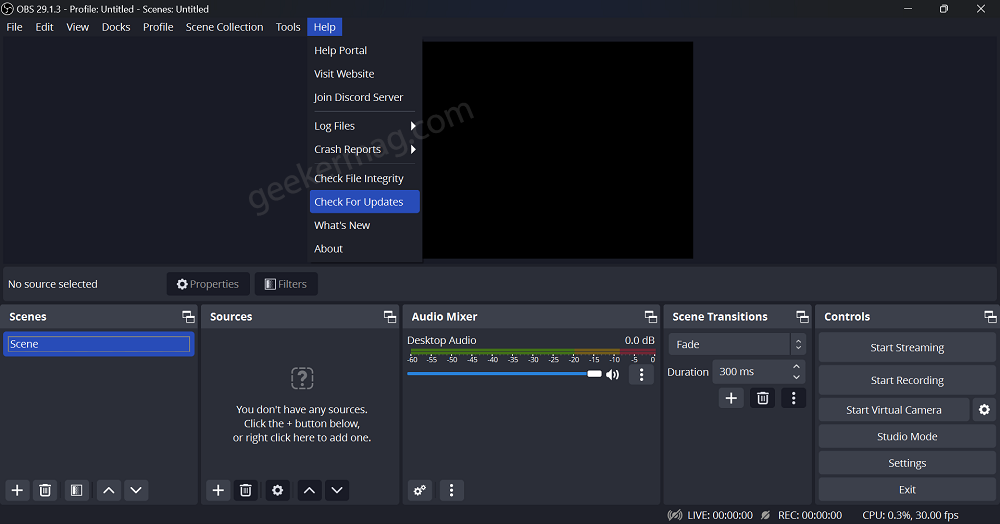Screen dimensions: 1000x524
Task: Expand Log Files submenu
Action: [364, 126]
